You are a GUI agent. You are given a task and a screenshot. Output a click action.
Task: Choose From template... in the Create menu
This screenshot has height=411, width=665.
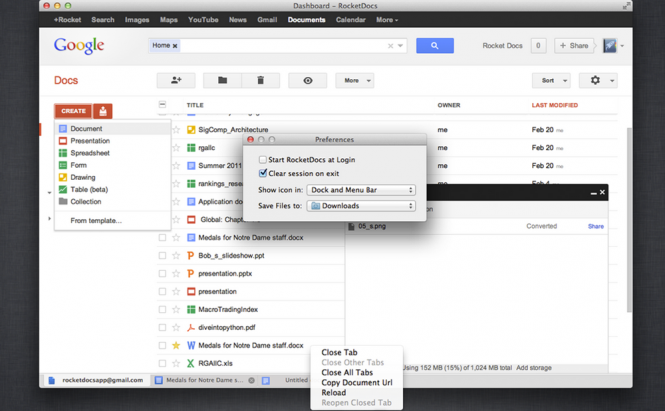[x=96, y=221]
